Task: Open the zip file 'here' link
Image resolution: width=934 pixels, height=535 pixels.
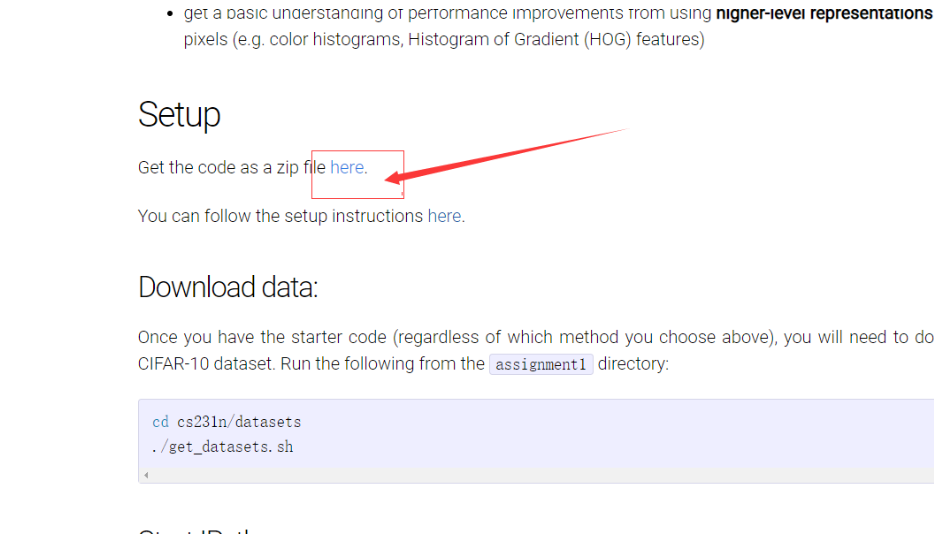Action: click(x=347, y=167)
